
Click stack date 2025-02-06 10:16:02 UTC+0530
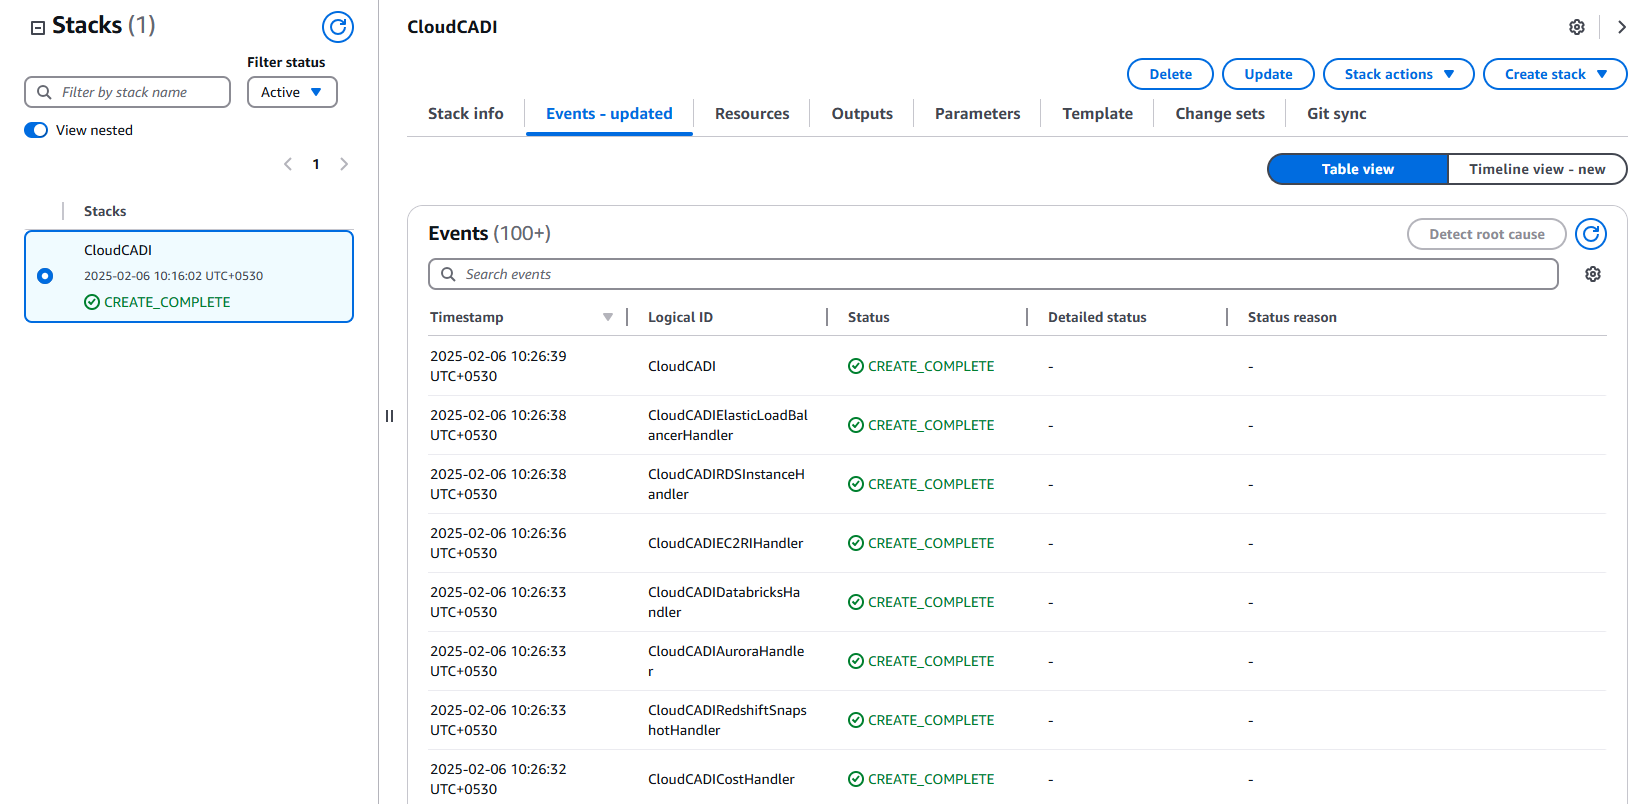[x=173, y=276]
